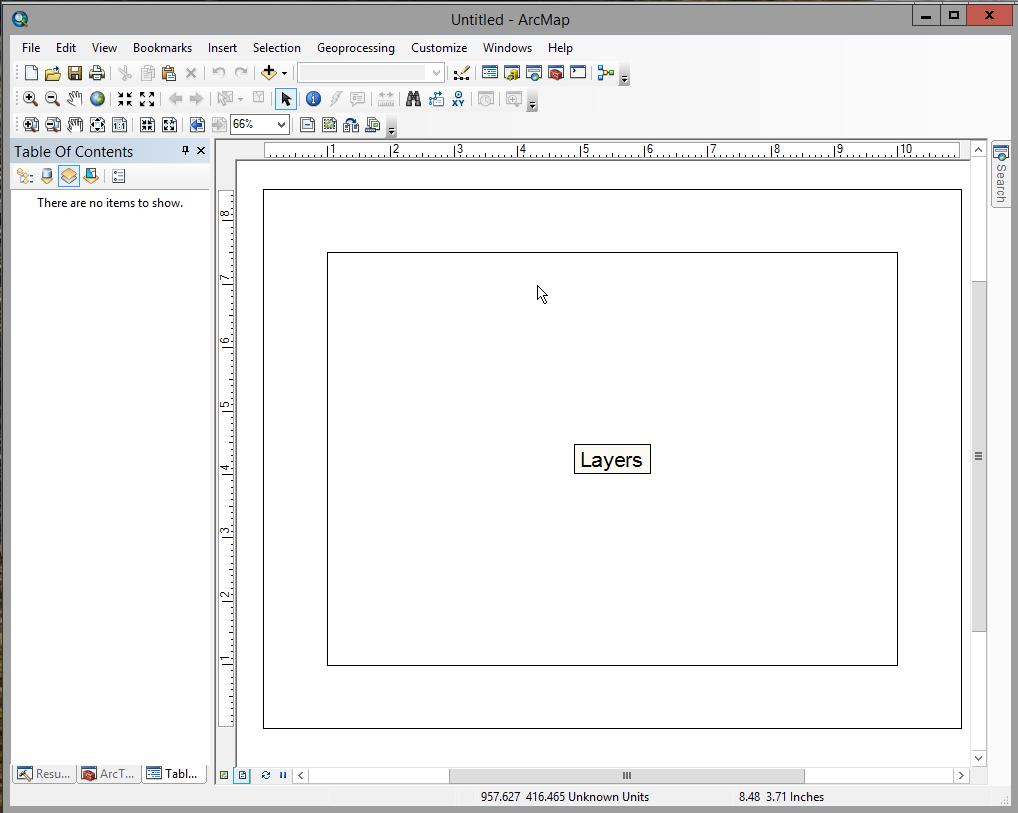Open the Search window toolbar icon

[534, 73]
